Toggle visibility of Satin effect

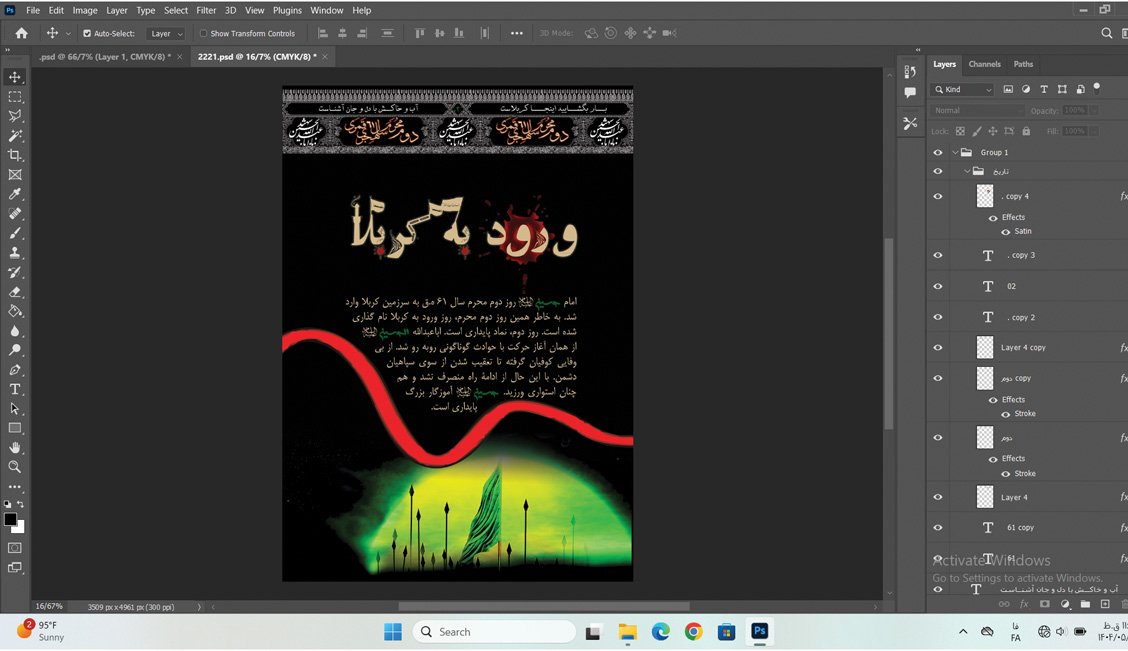(1006, 232)
